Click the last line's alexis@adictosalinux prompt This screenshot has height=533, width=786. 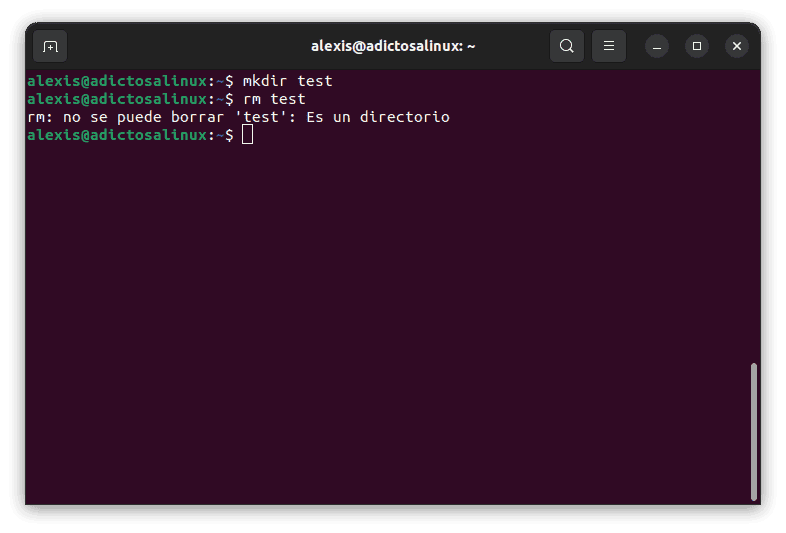point(117,135)
